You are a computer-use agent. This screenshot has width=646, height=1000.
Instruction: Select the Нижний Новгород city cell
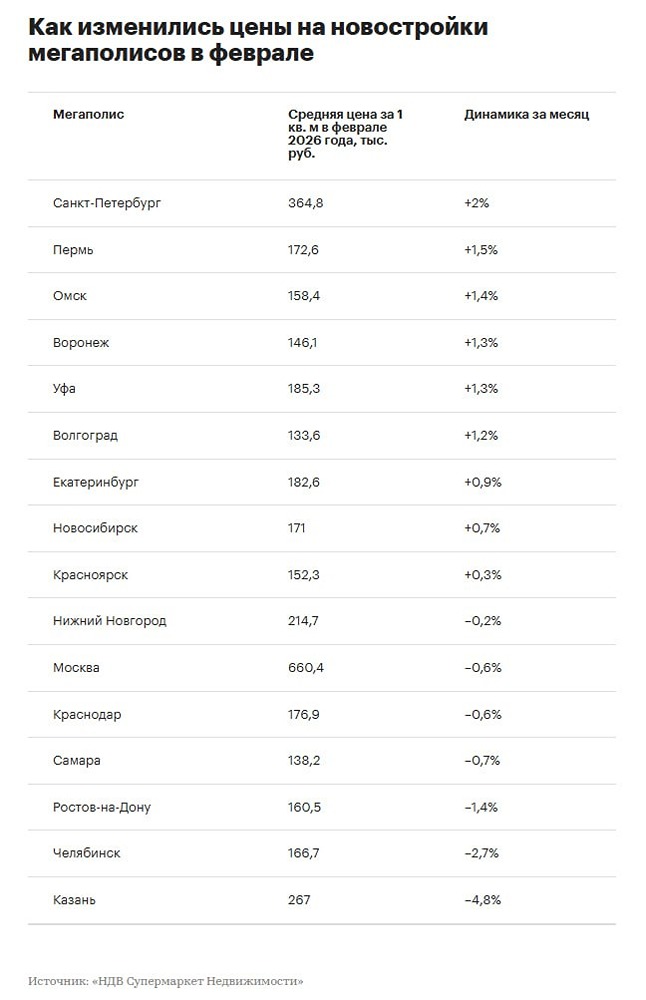tap(109, 621)
